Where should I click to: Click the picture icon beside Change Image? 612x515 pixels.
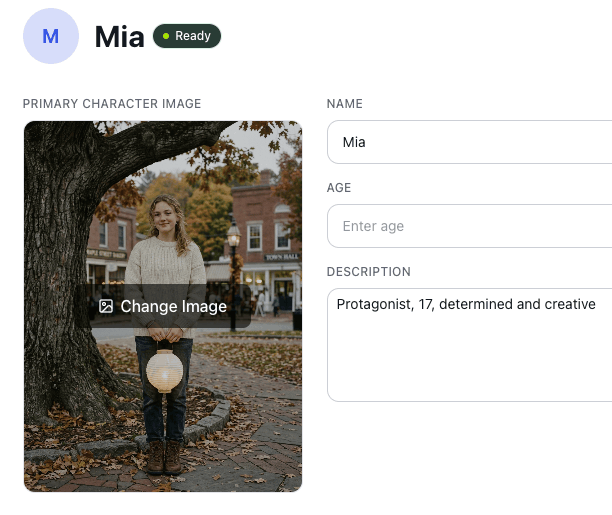pyautogui.click(x=106, y=307)
